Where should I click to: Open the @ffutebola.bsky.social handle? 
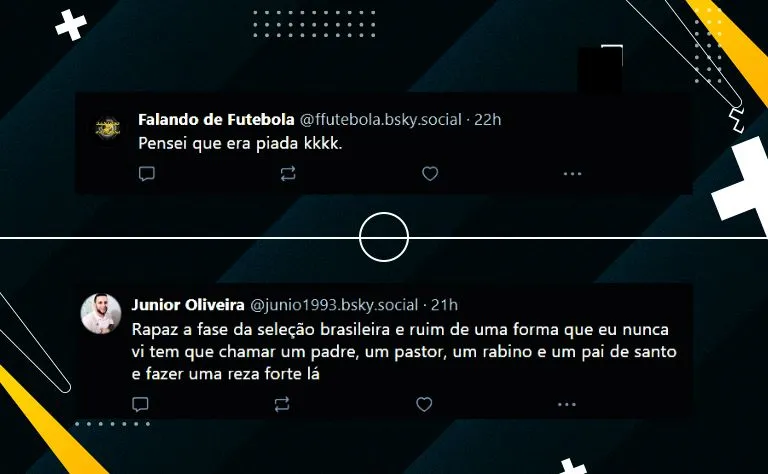pyautogui.click(x=381, y=119)
